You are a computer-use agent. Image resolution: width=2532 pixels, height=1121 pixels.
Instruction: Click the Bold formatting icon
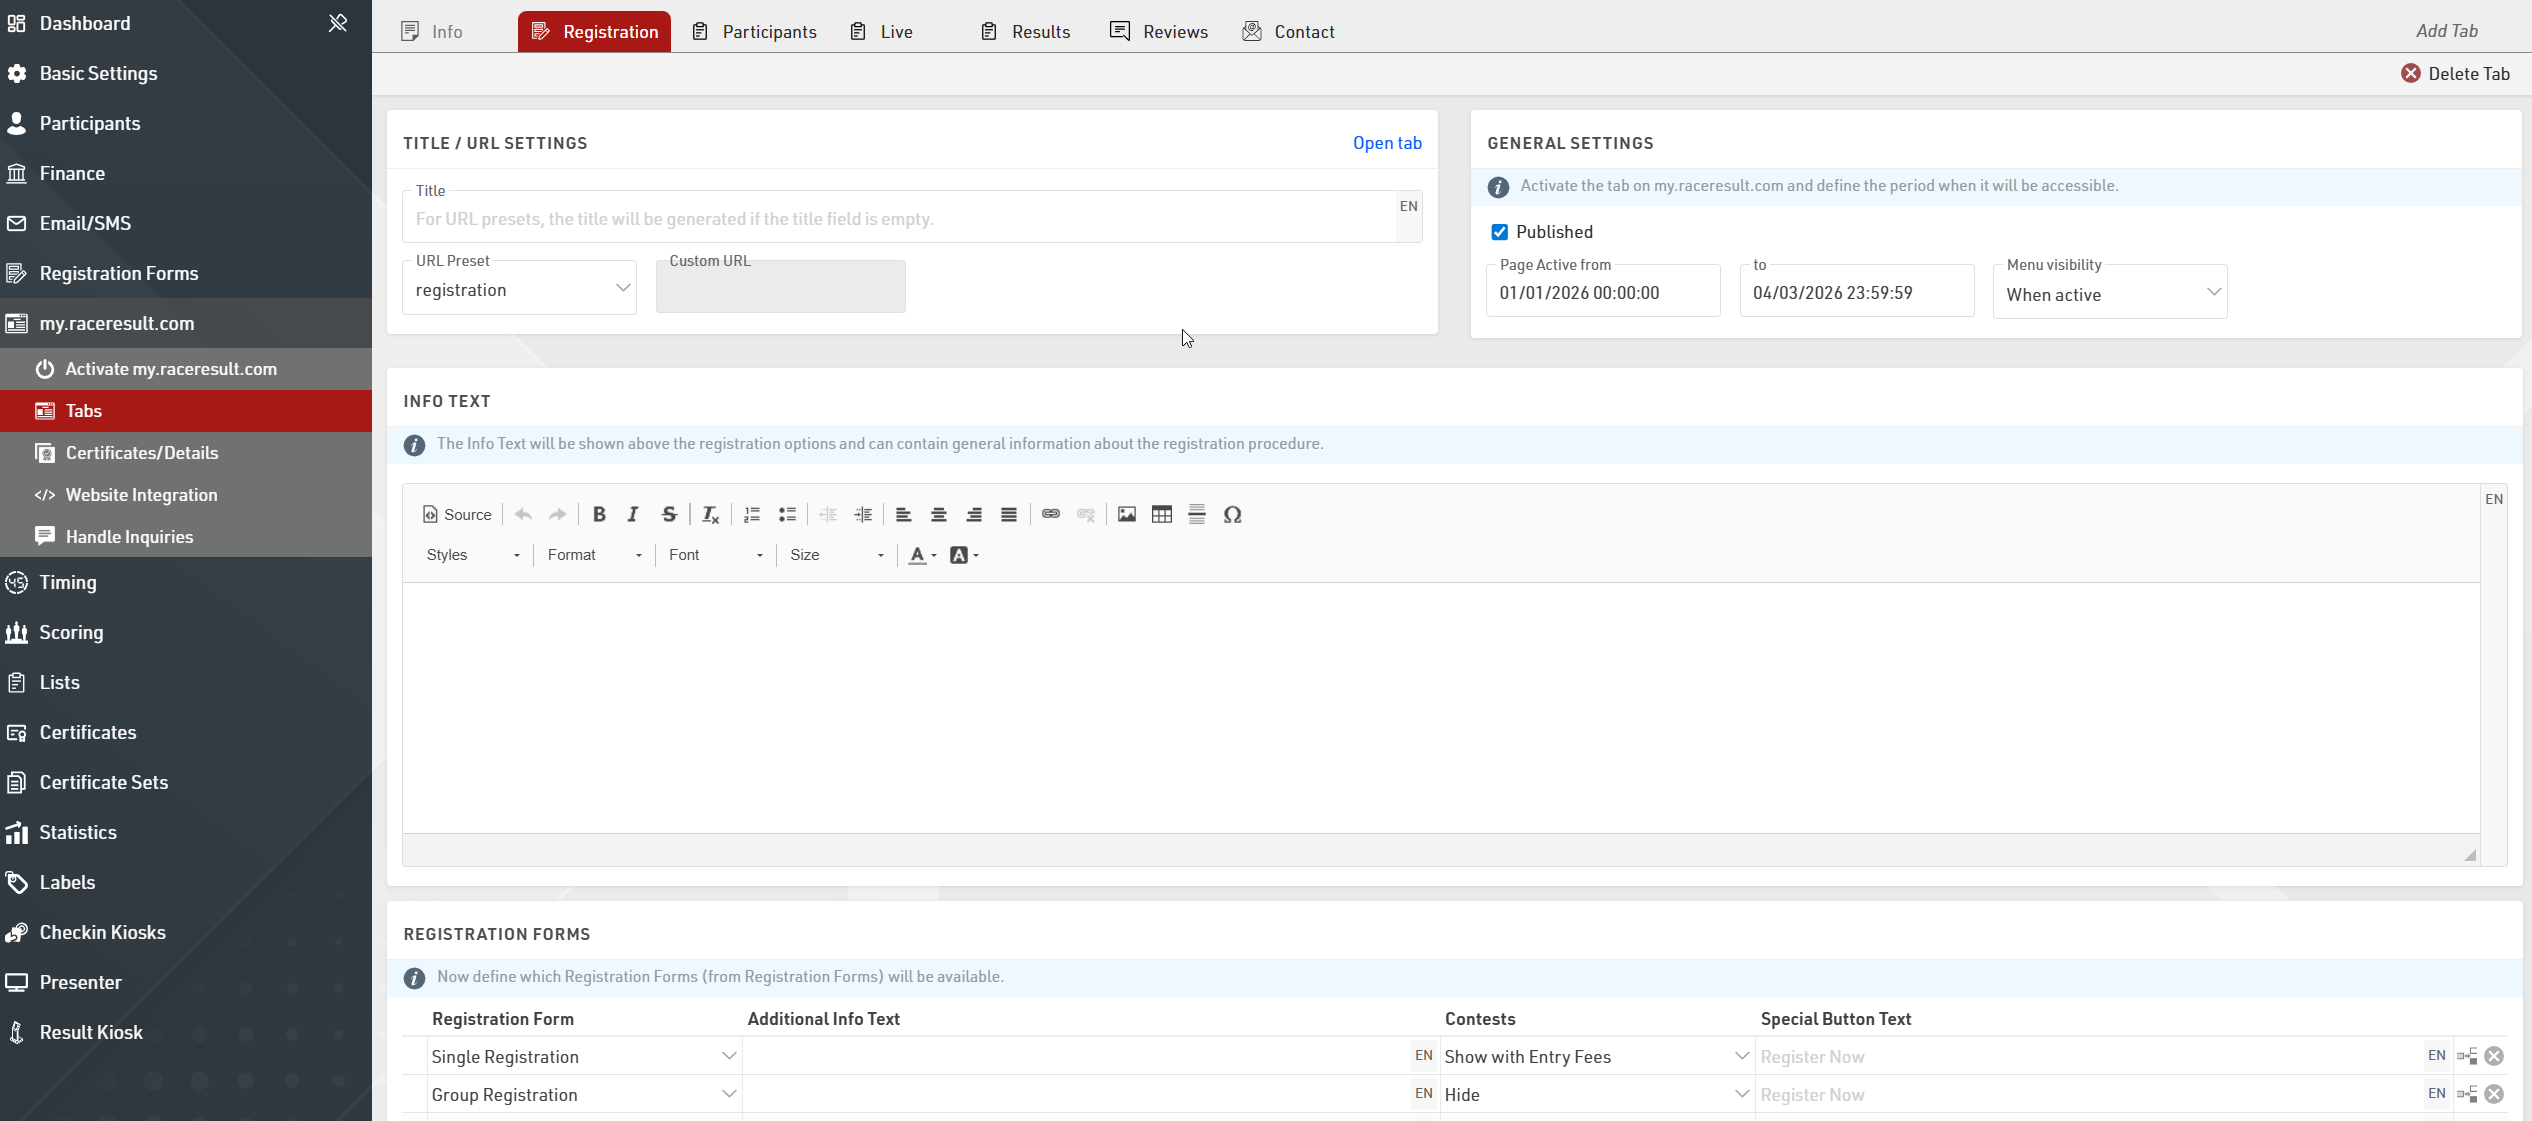pyautogui.click(x=599, y=514)
